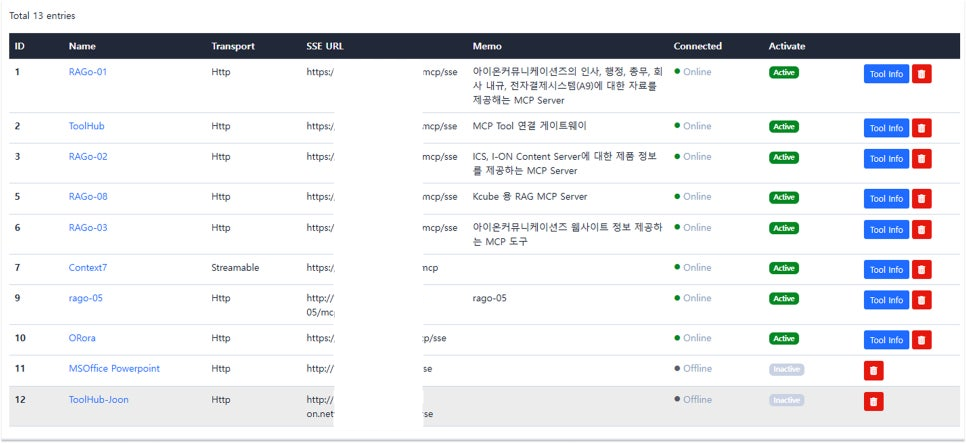Click the Name column header
The height and width of the screenshot is (443, 966).
(x=82, y=46)
